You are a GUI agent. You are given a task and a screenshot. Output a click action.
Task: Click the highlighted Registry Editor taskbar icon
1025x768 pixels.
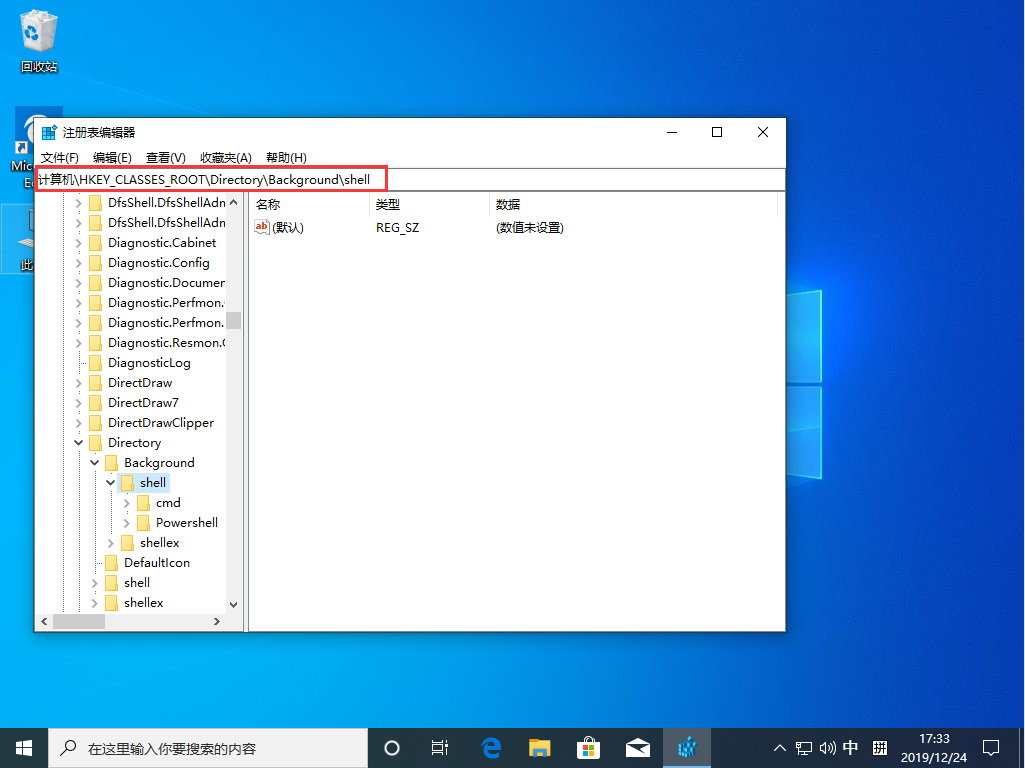pos(688,747)
